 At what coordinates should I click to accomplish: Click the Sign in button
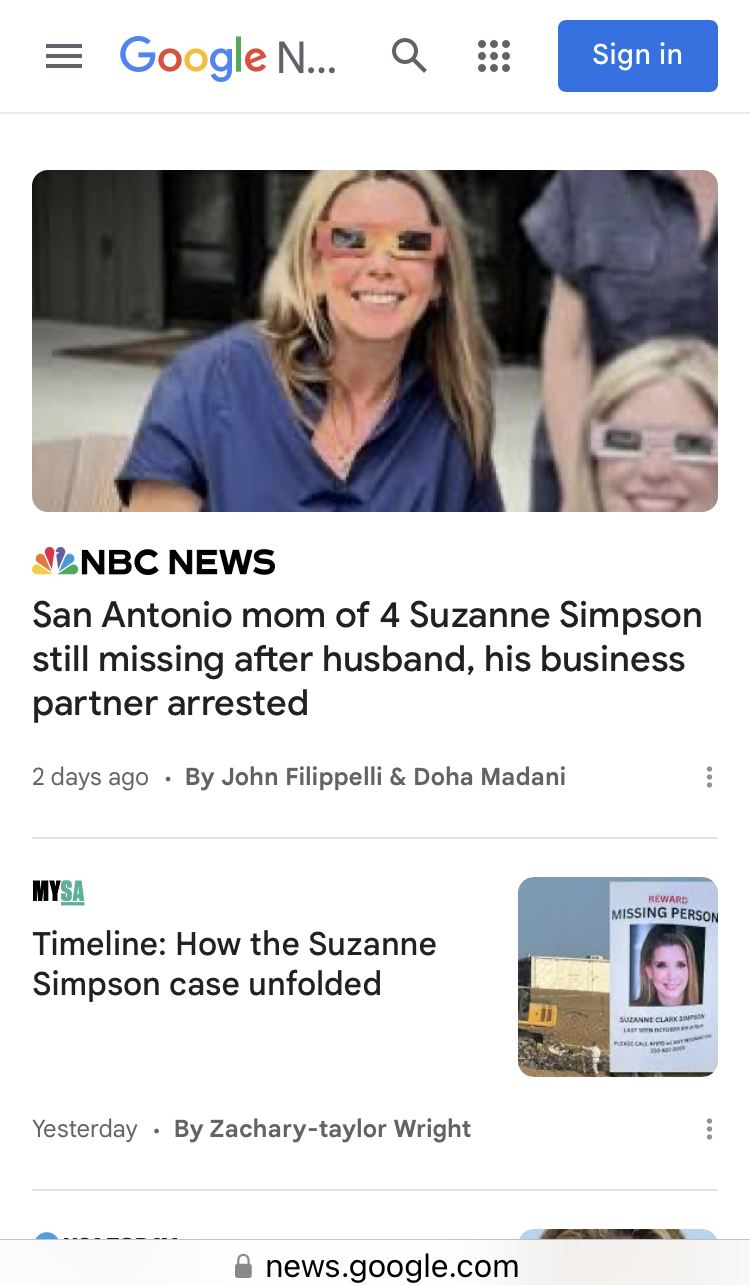(637, 56)
